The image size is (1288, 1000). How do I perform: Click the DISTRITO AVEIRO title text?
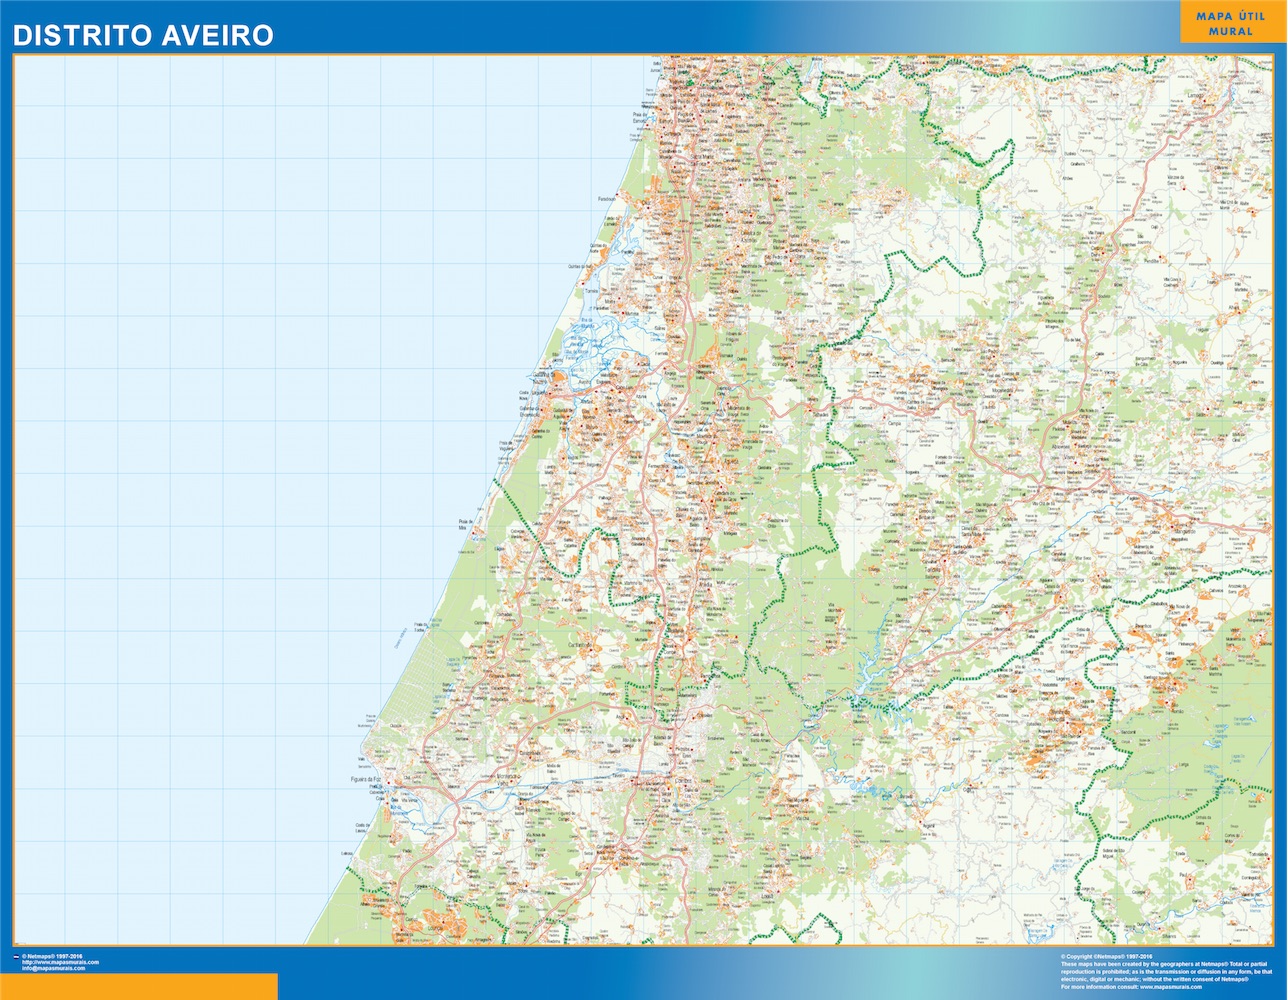click(143, 35)
